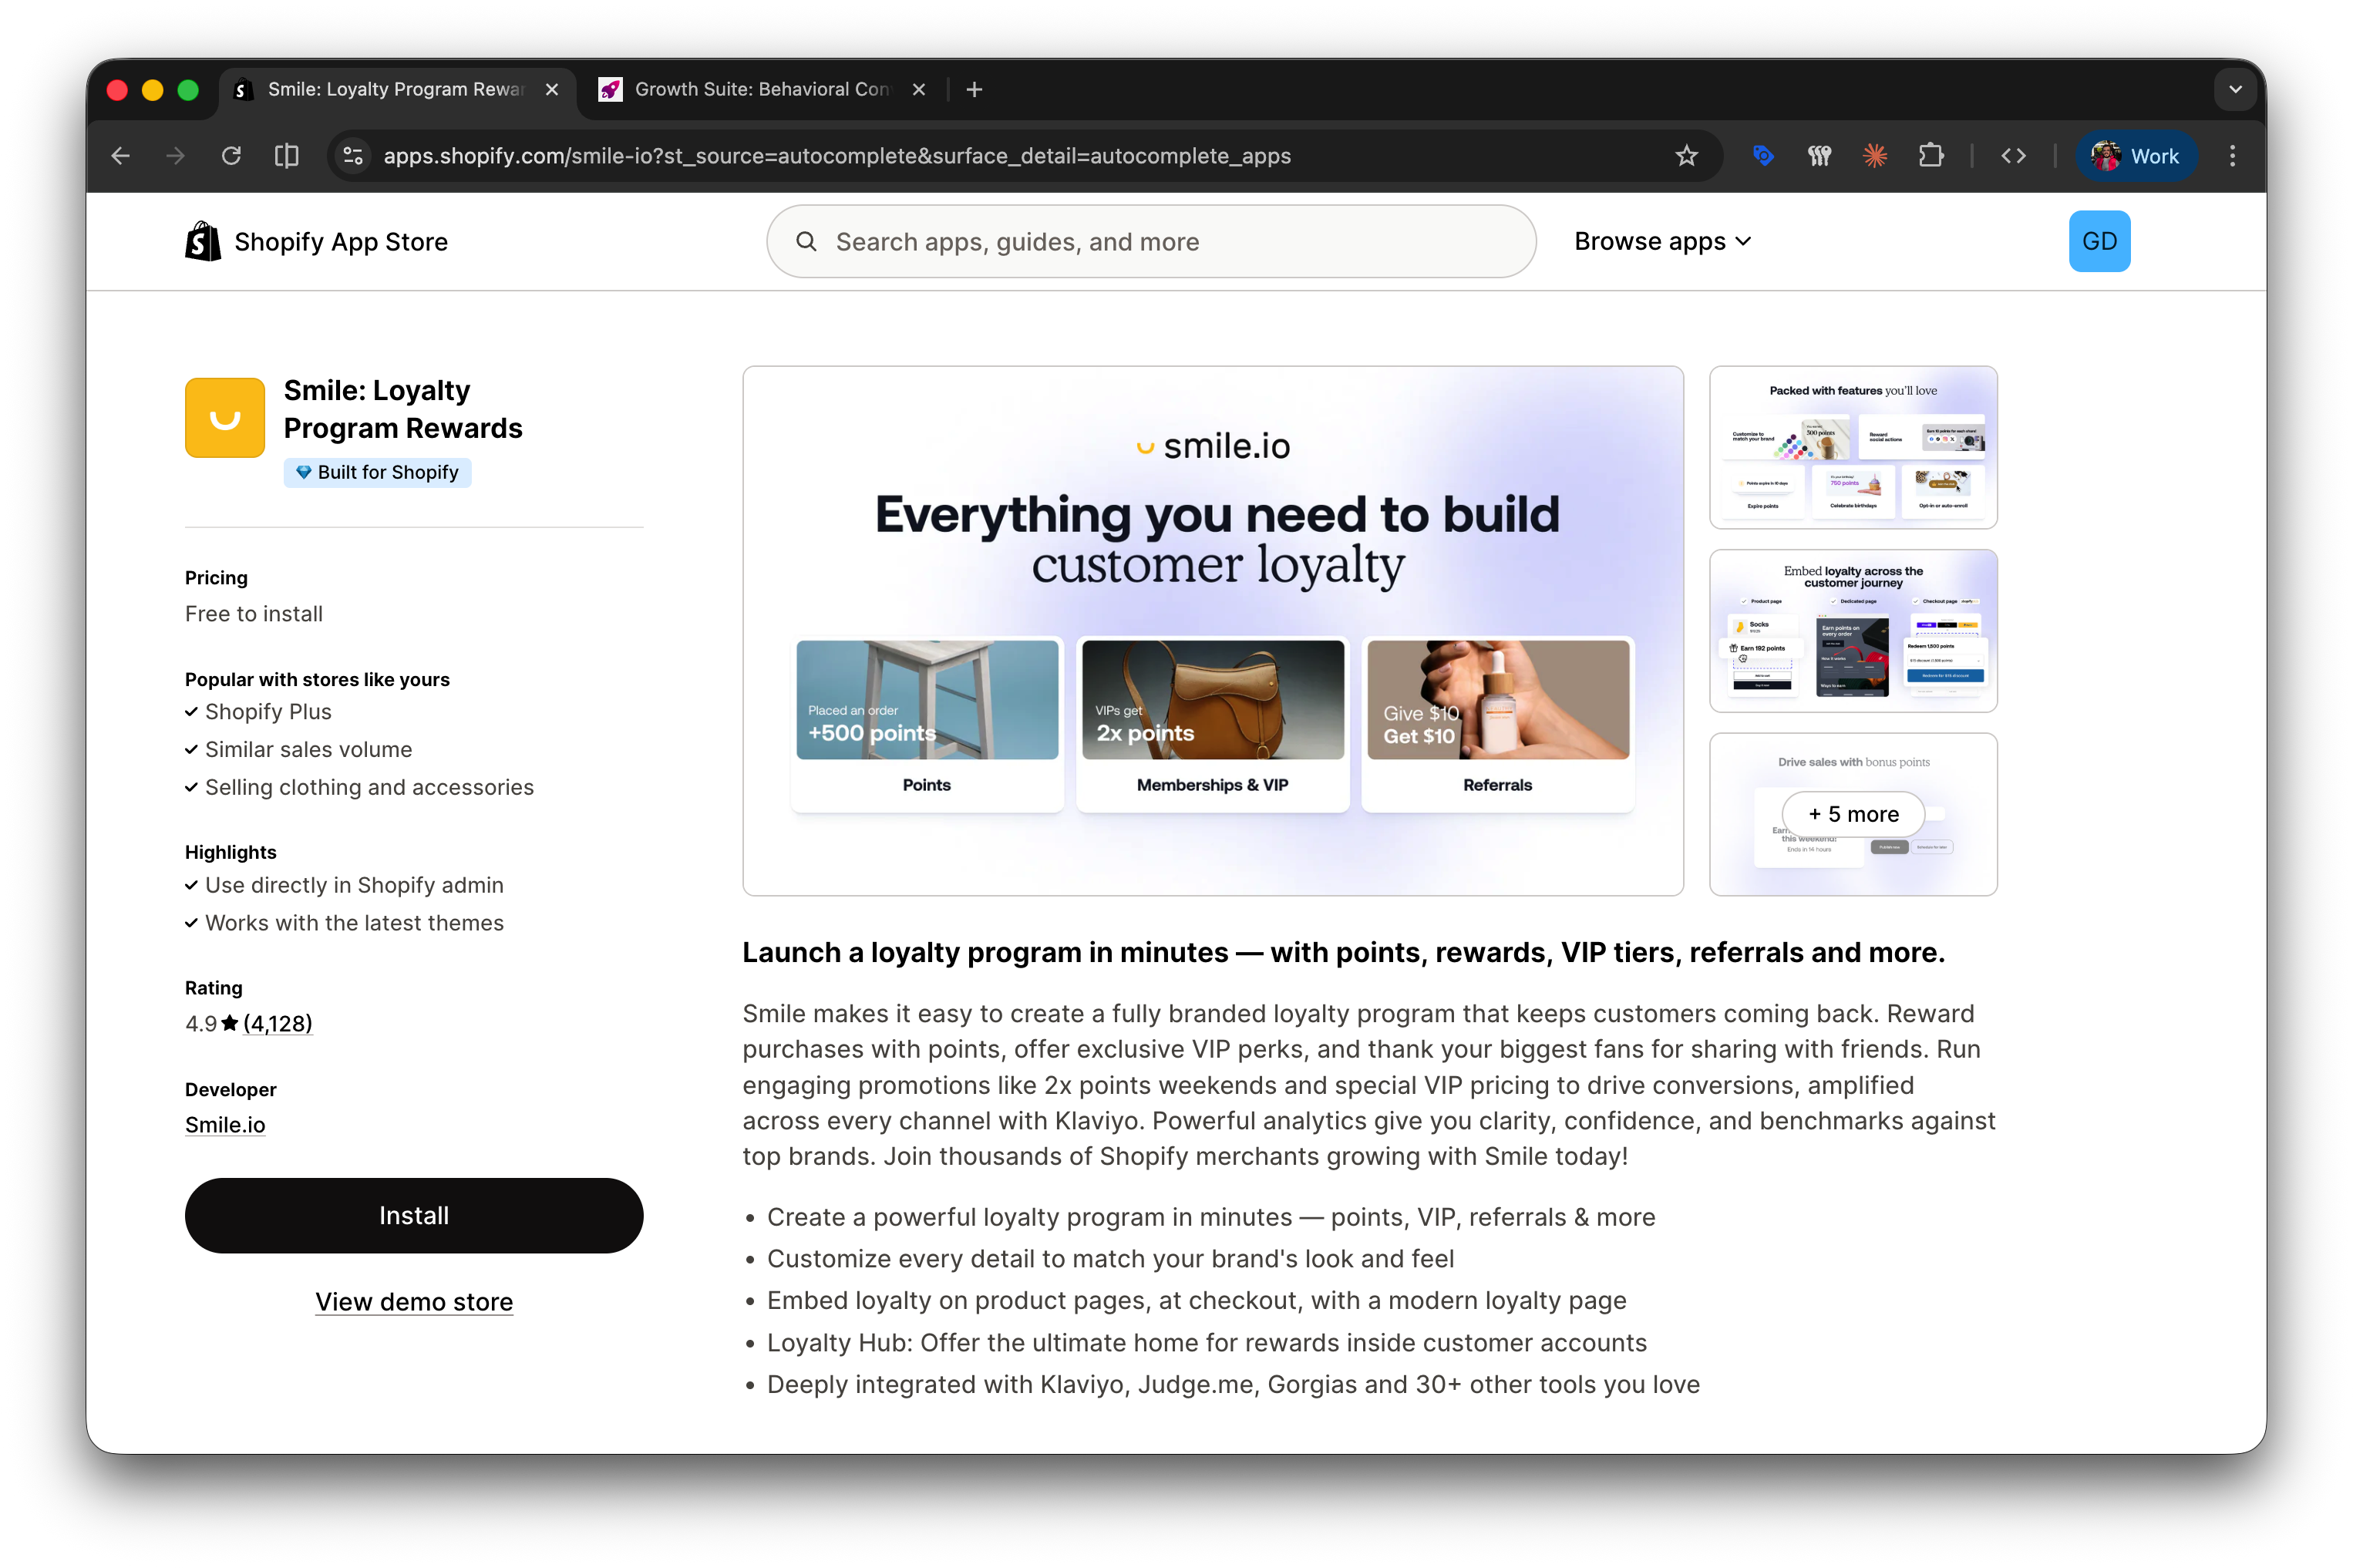Open the View demo store link
Image resolution: width=2353 pixels, height=1568 pixels.
pyautogui.click(x=414, y=1301)
